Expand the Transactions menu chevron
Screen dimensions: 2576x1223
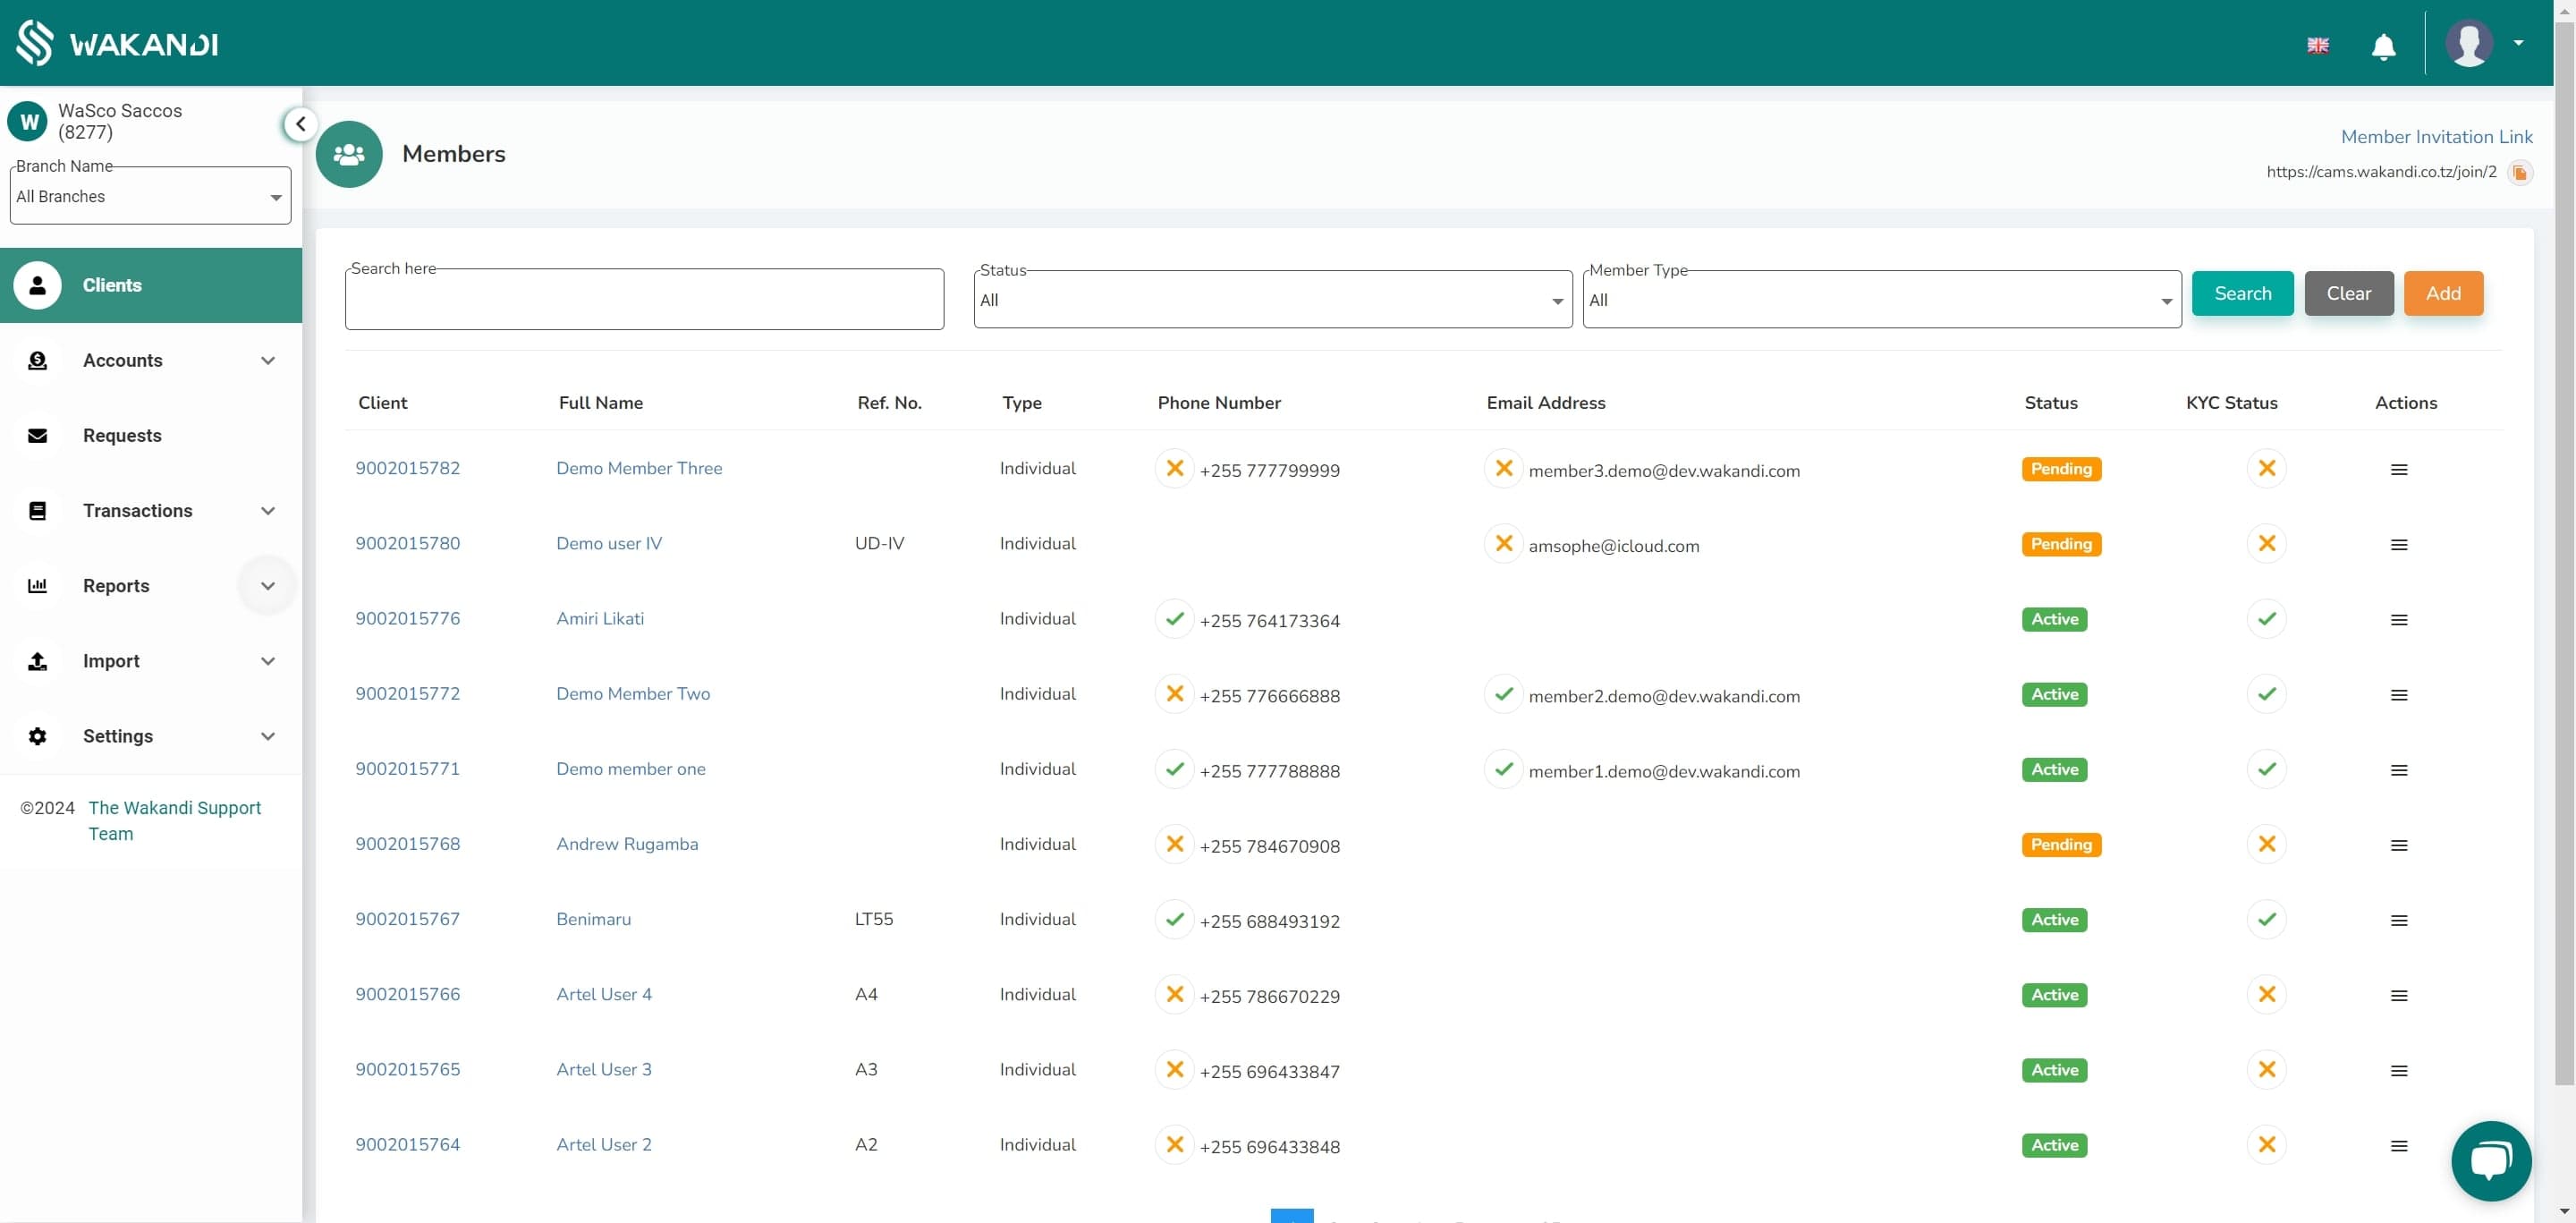pyautogui.click(x=267, y=510)
